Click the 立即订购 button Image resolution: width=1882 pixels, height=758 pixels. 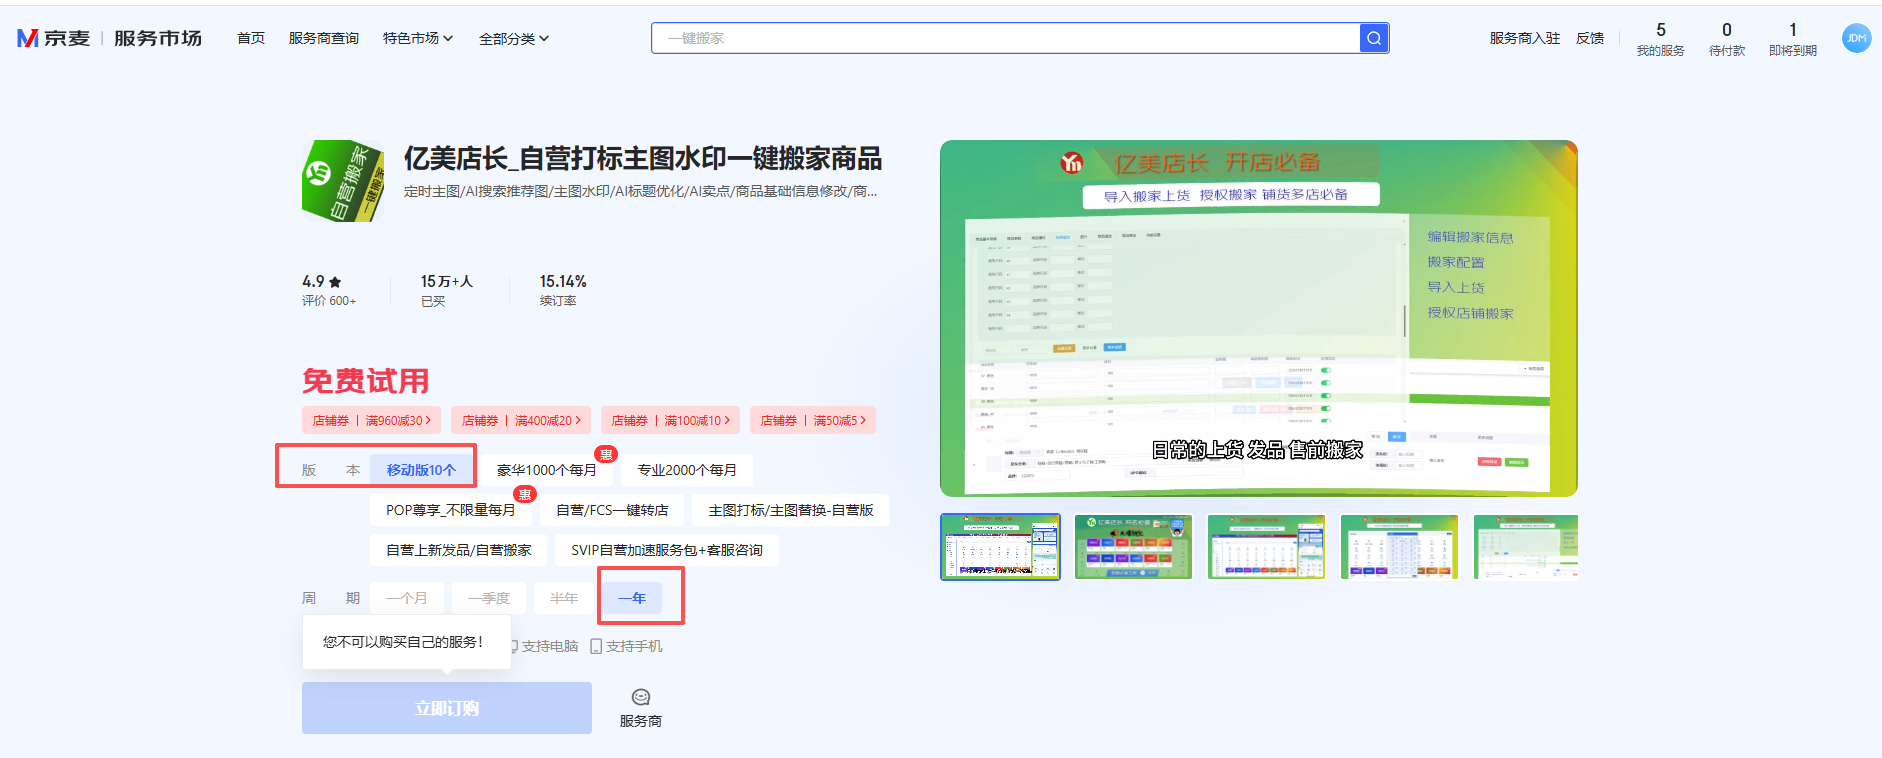[x=447, y=708]
